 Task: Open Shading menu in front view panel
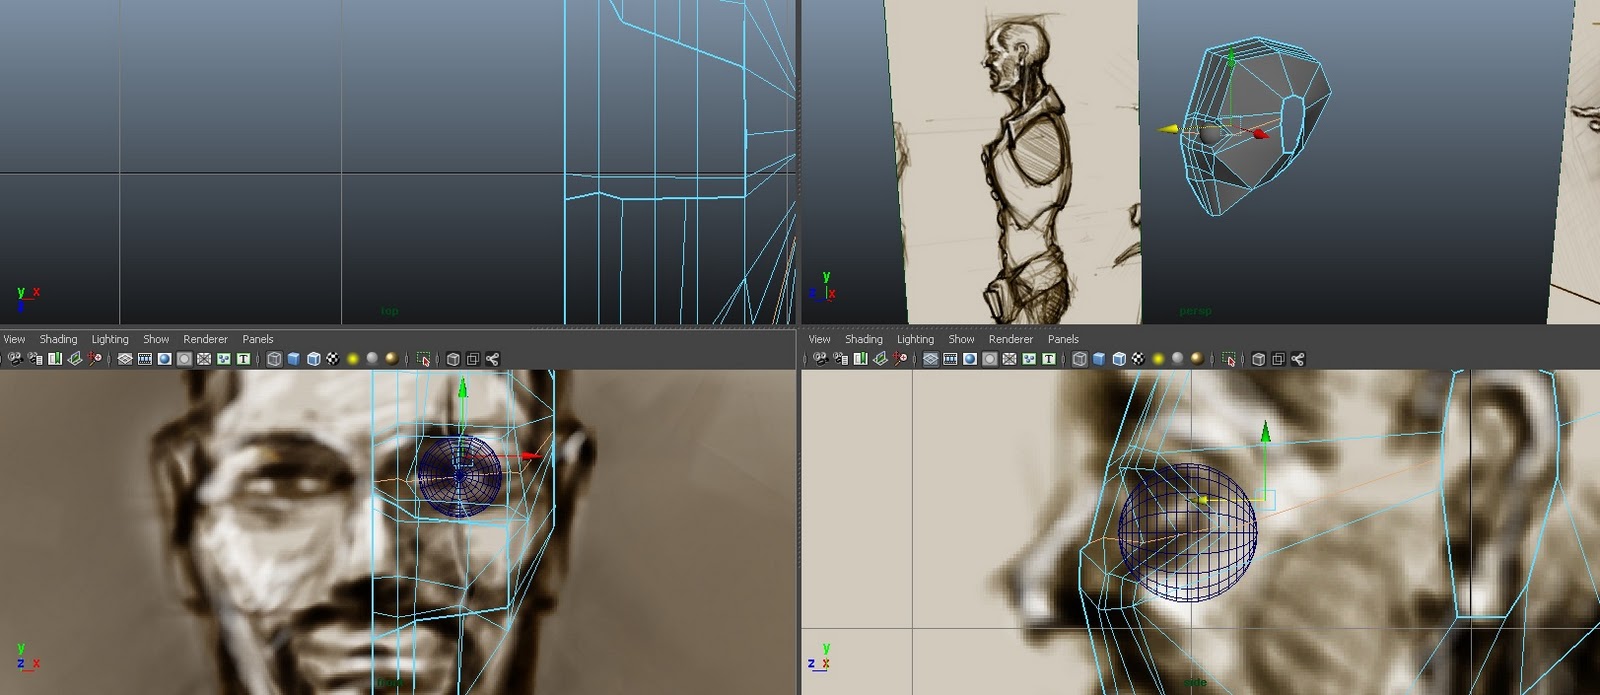click(58, 339)
